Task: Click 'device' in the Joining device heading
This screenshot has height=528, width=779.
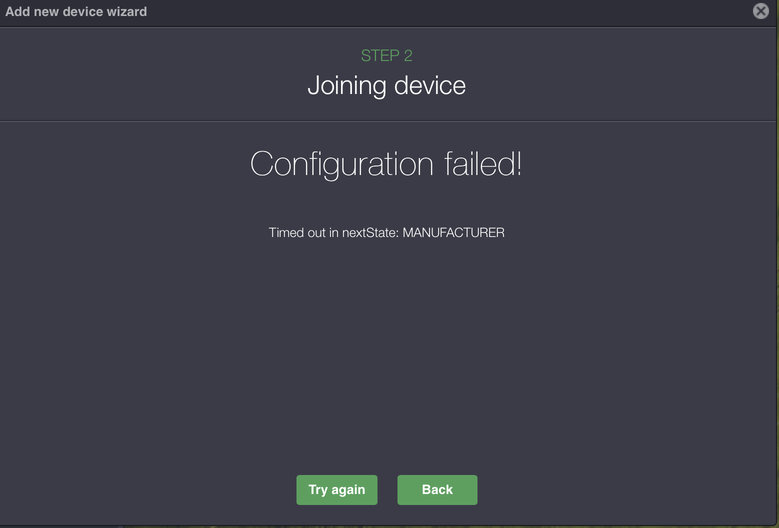Action: point(430,85)
